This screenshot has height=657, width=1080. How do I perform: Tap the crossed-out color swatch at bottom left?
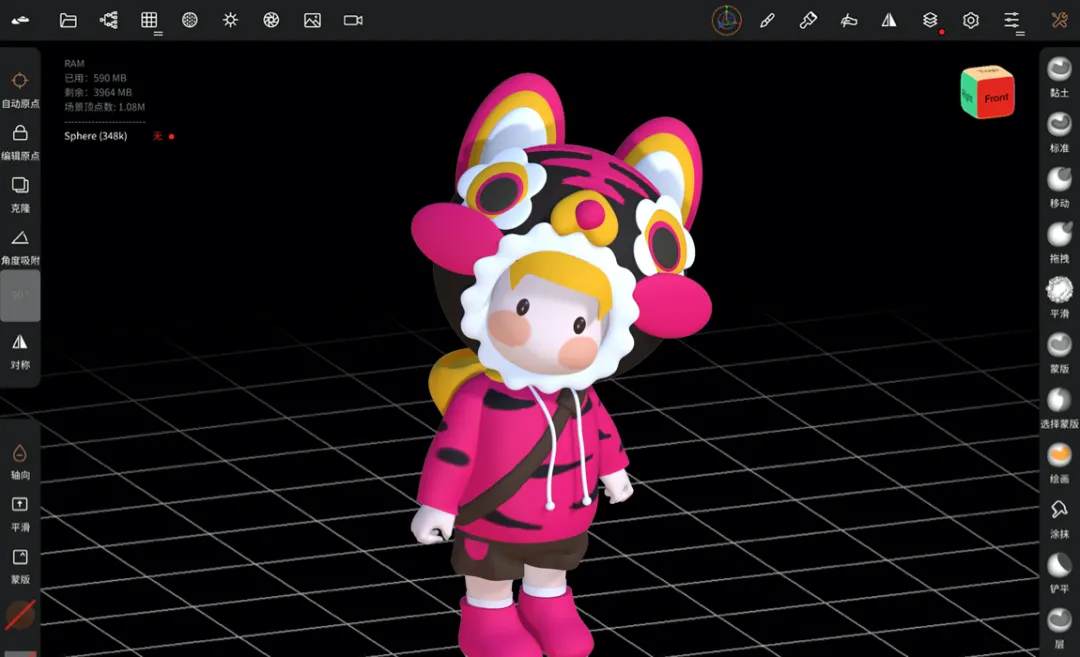[20, 615]
